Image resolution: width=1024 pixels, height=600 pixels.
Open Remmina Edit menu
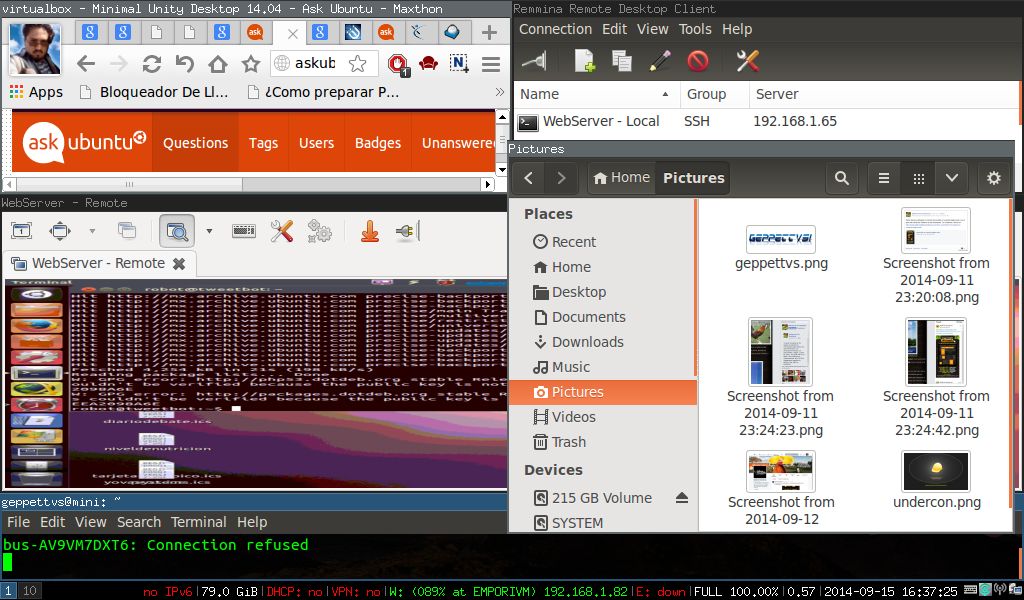(614, 29)
